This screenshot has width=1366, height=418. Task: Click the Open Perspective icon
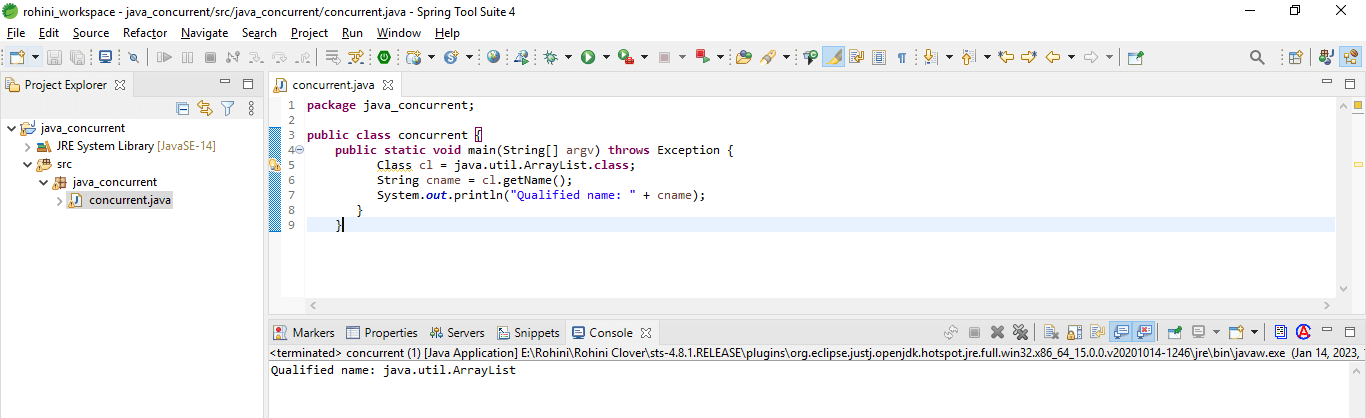(1295, 57)
